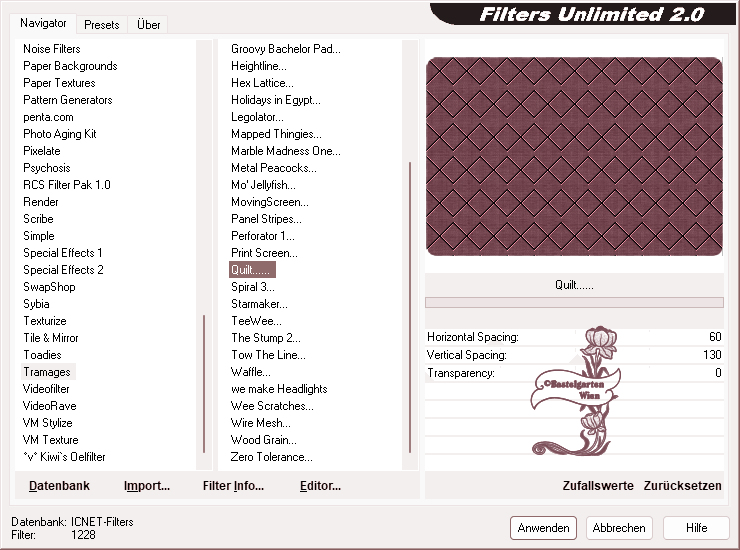Image resolution: width=740 pixels, height=550 pixels.
Task: Choose Panel Stripes filter
Action: click(266, 219)
